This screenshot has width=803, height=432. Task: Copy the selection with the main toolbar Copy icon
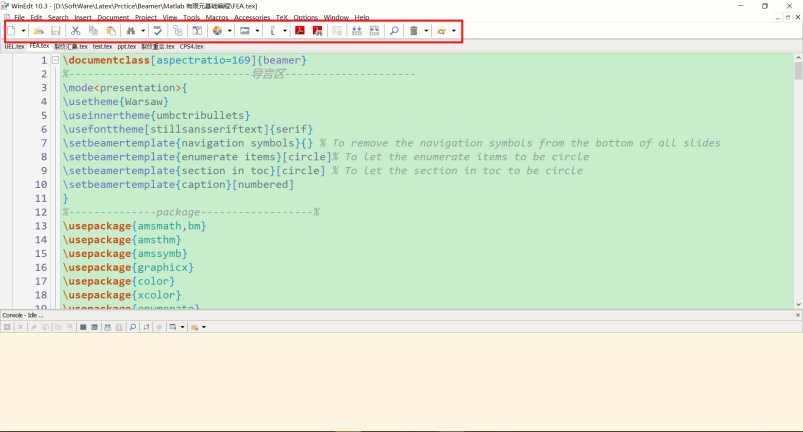coord(93,31)
